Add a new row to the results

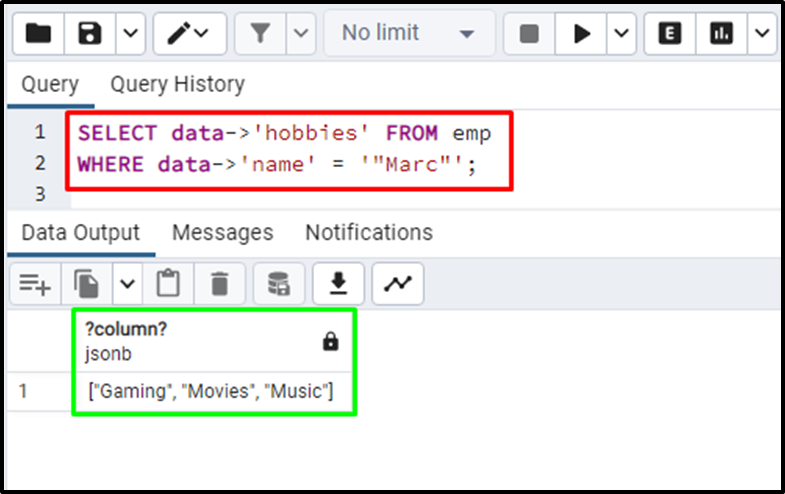pos(35,284)
